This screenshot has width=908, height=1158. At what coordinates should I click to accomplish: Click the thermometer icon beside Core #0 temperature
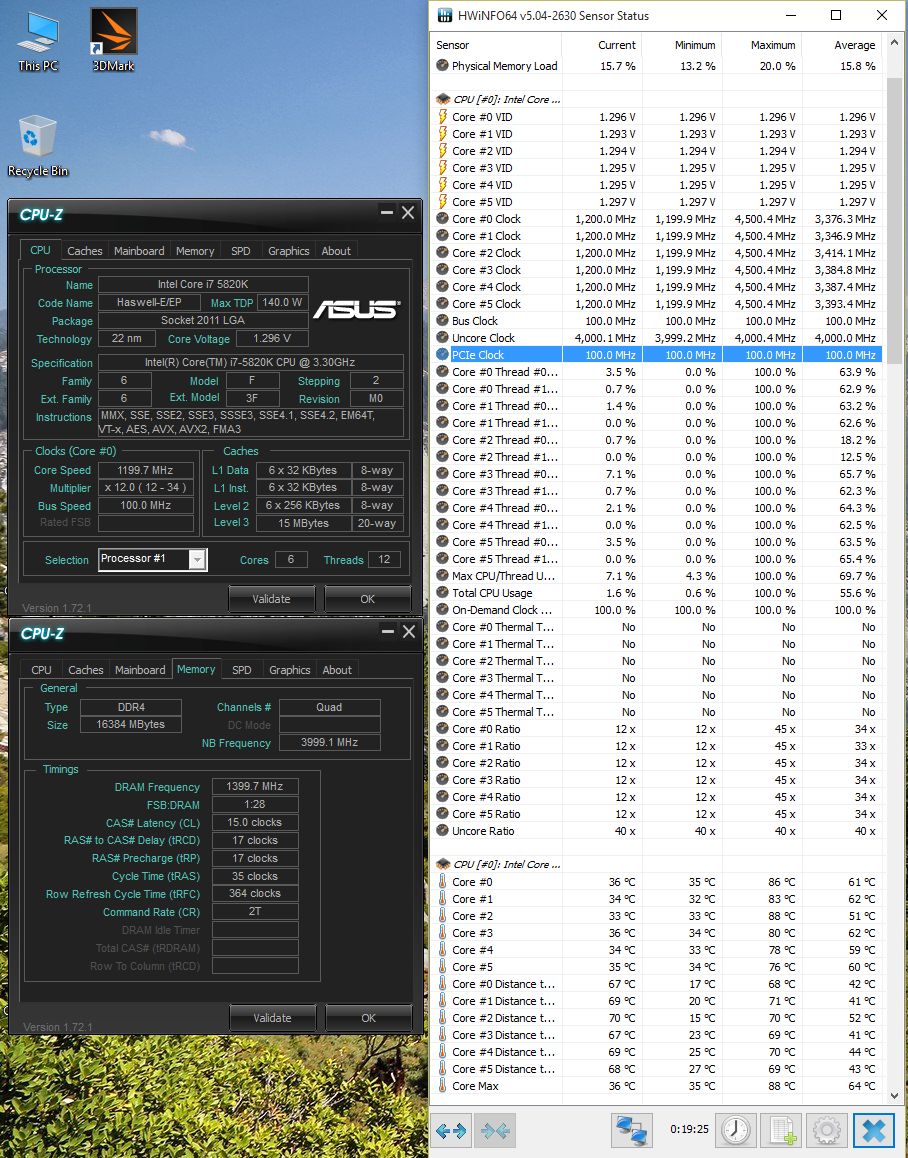[x=443, y=882]
